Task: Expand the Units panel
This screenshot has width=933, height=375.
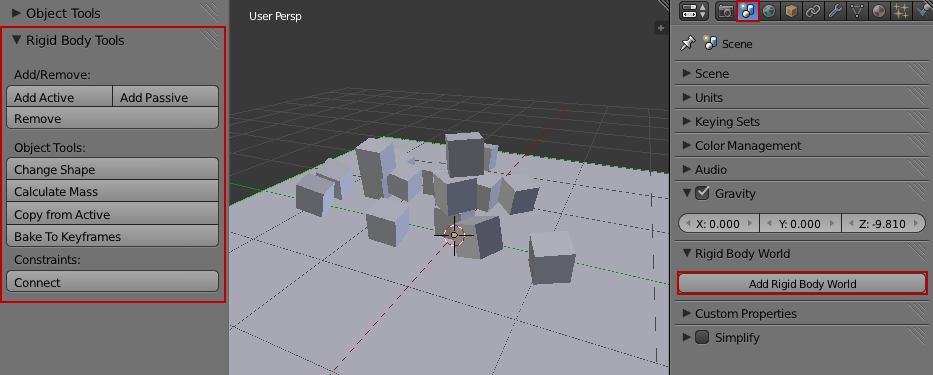Action: [687, 97]
